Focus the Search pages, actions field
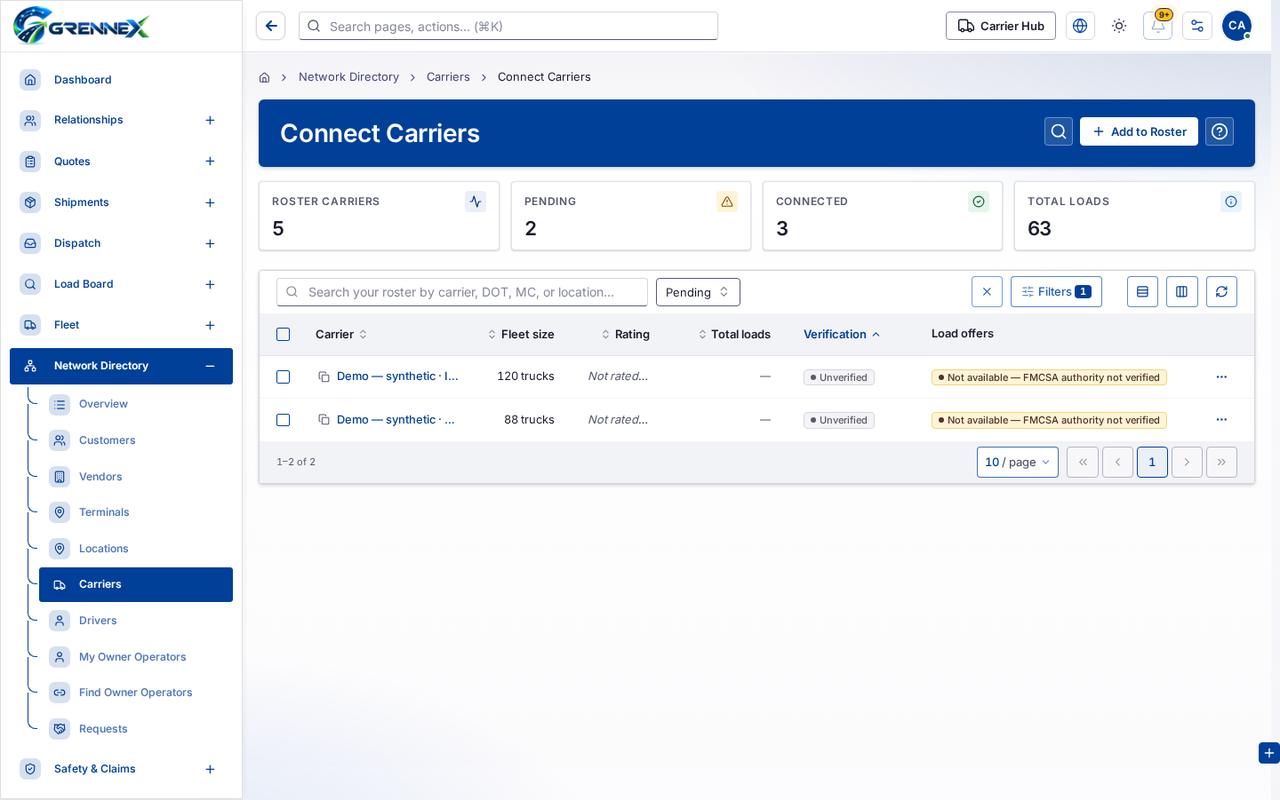 pyautogui.click(x=508, y=26)
